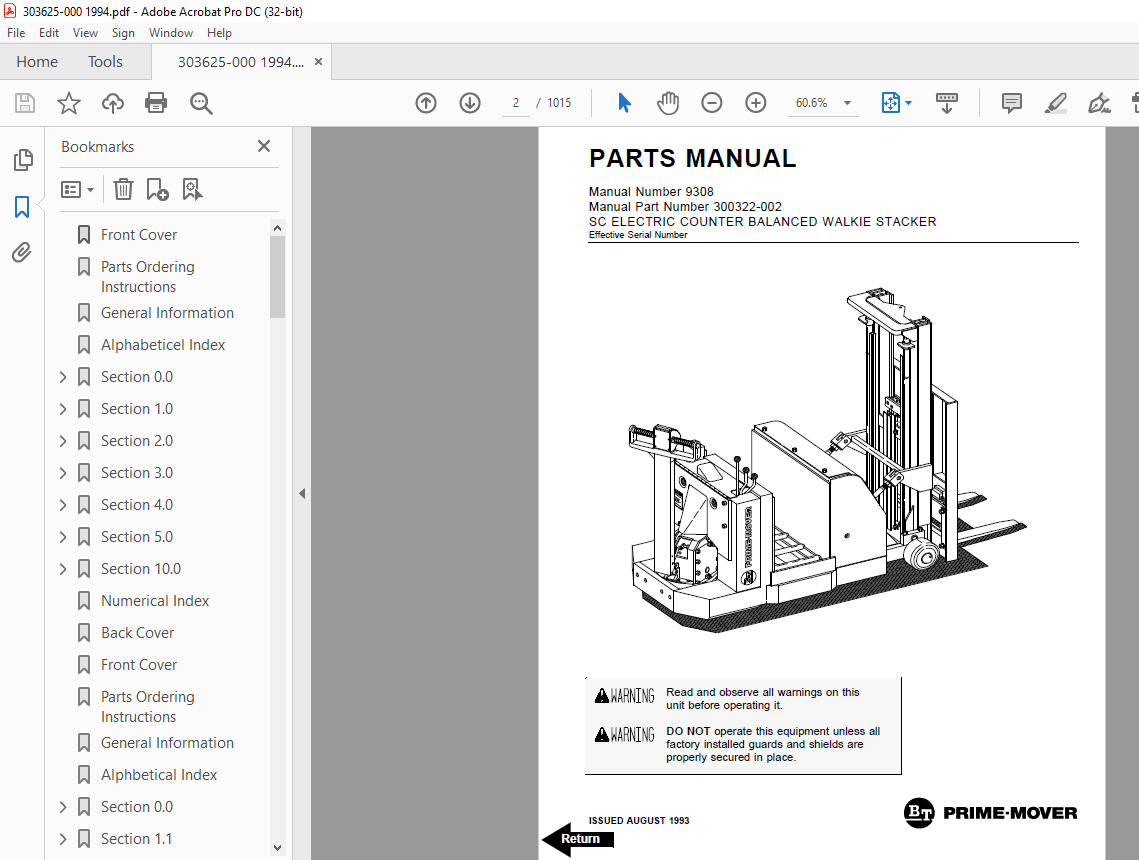Screen dimensions: 1139x860
Task: Collapse the navigation pane with side arrow
Action: 302,494
